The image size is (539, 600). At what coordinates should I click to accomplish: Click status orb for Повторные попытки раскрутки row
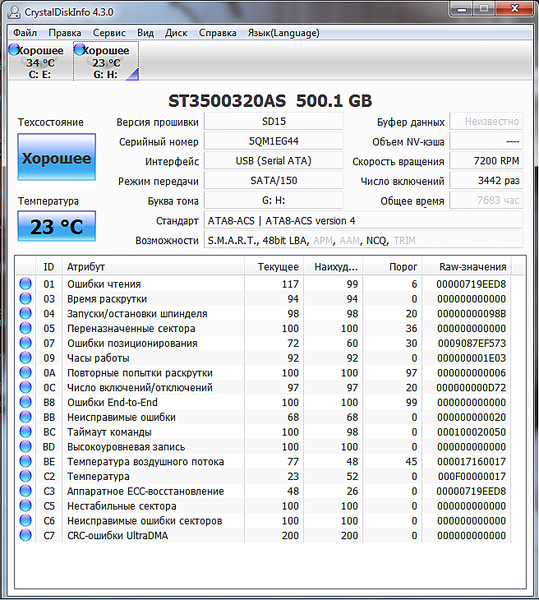[26, 373]
